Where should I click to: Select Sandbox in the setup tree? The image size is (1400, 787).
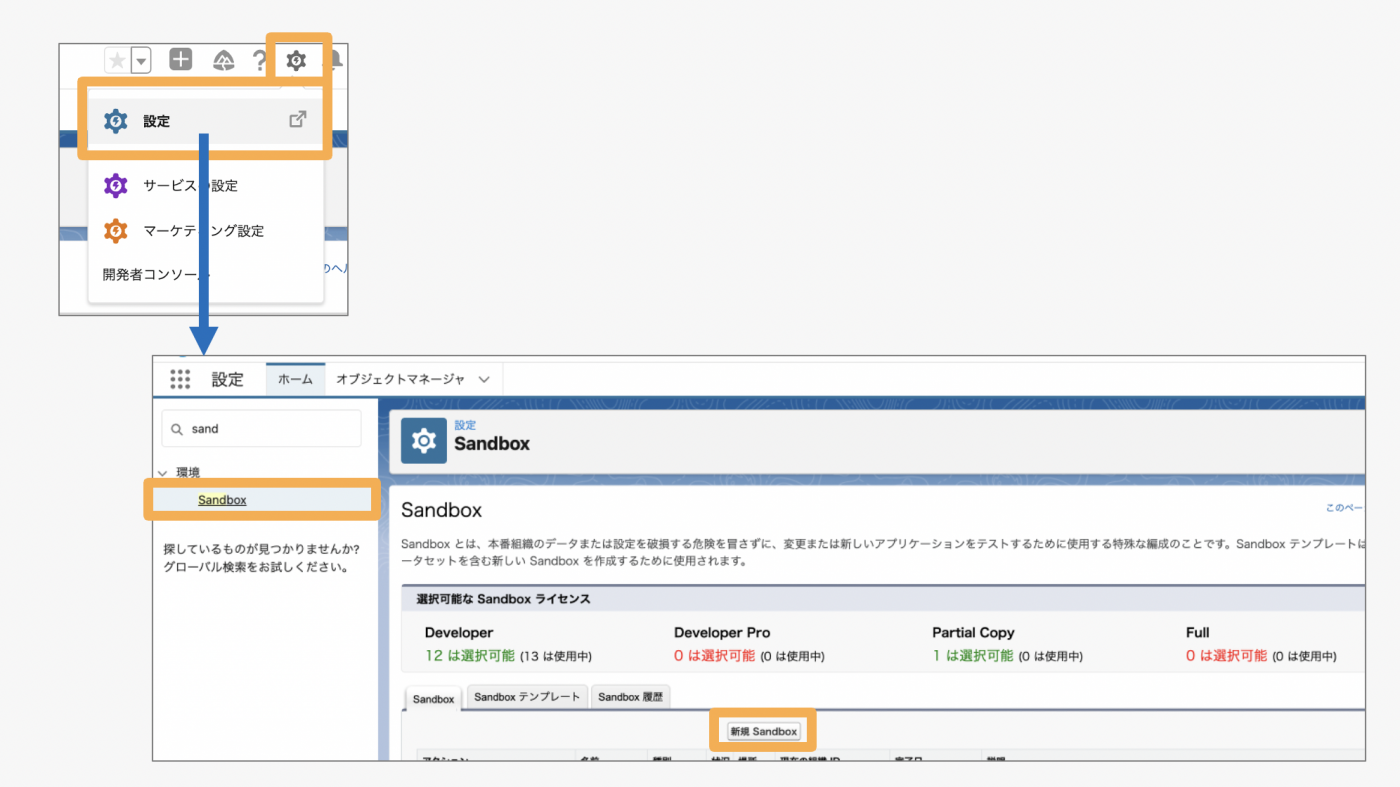pyautogui.click(x=222, y=500)
